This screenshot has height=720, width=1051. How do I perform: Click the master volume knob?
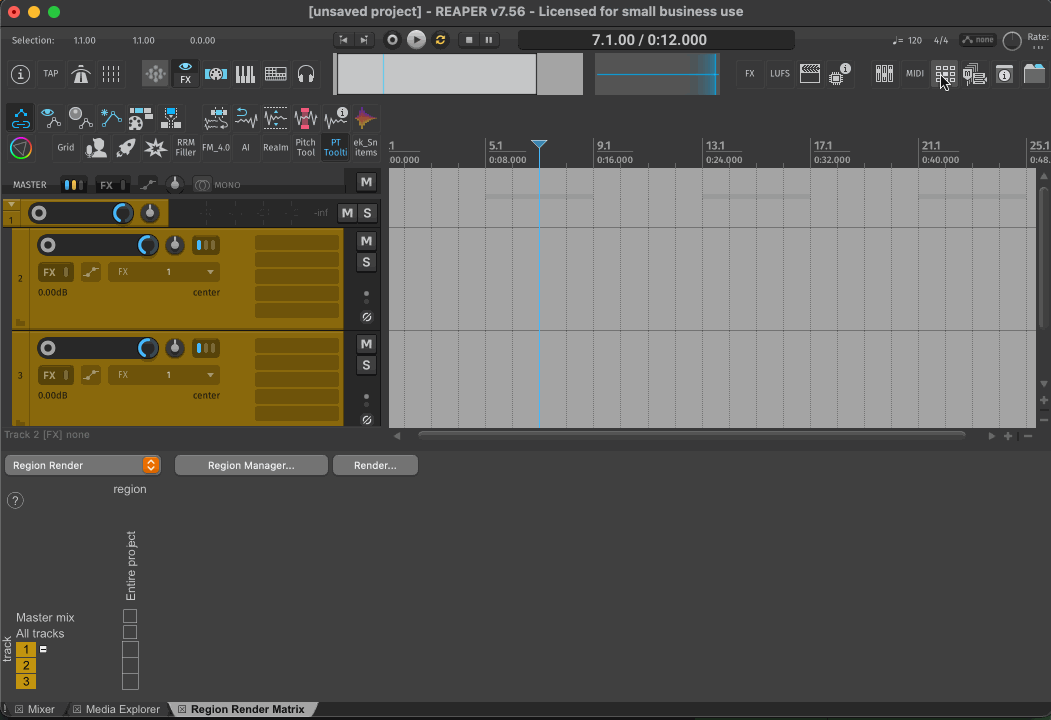coord(174,184)
